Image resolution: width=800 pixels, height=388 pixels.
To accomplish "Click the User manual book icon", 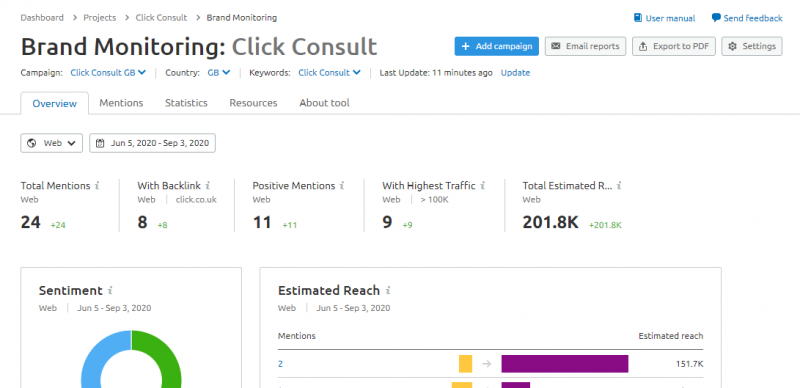I will 638,18.
